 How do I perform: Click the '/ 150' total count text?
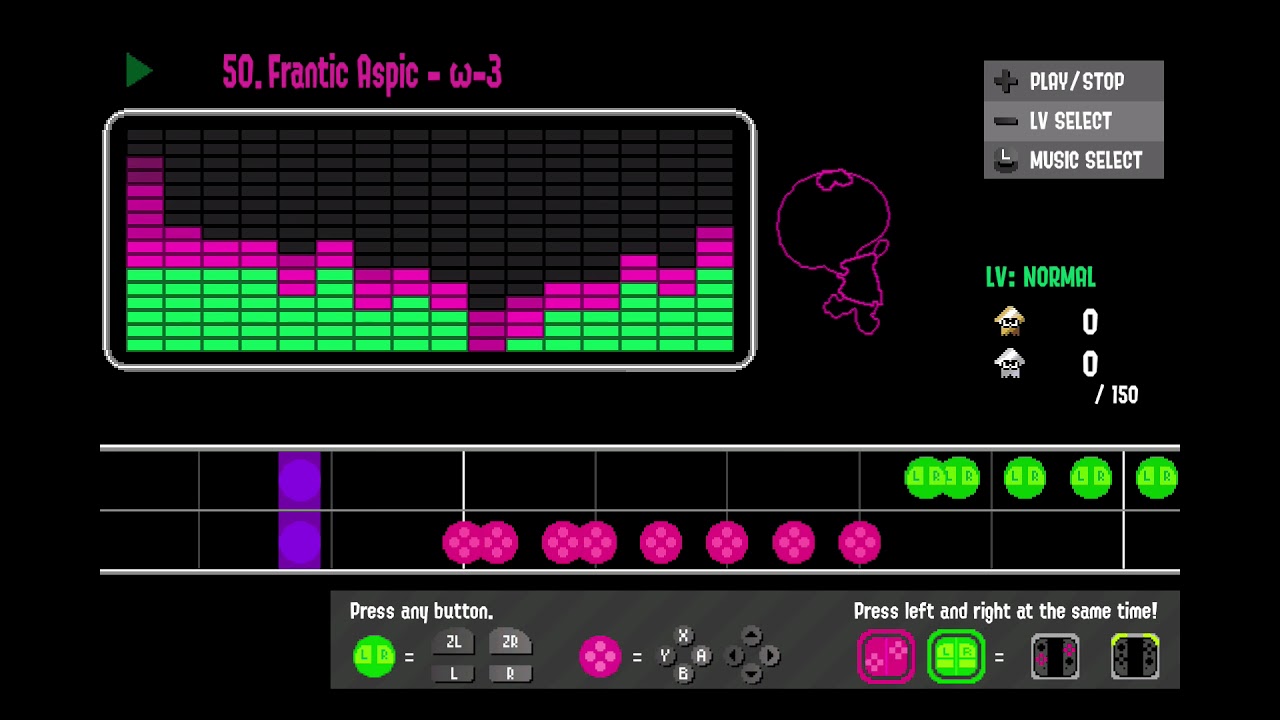coord(1116,395)
